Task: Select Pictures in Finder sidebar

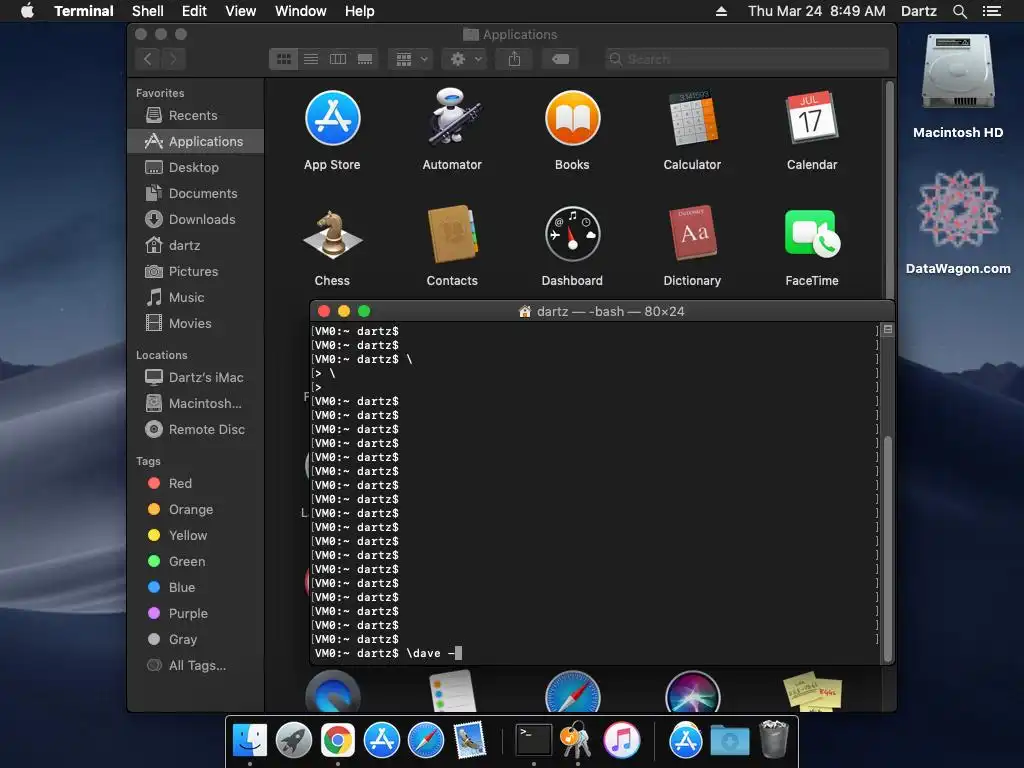Action: point(195,272)
